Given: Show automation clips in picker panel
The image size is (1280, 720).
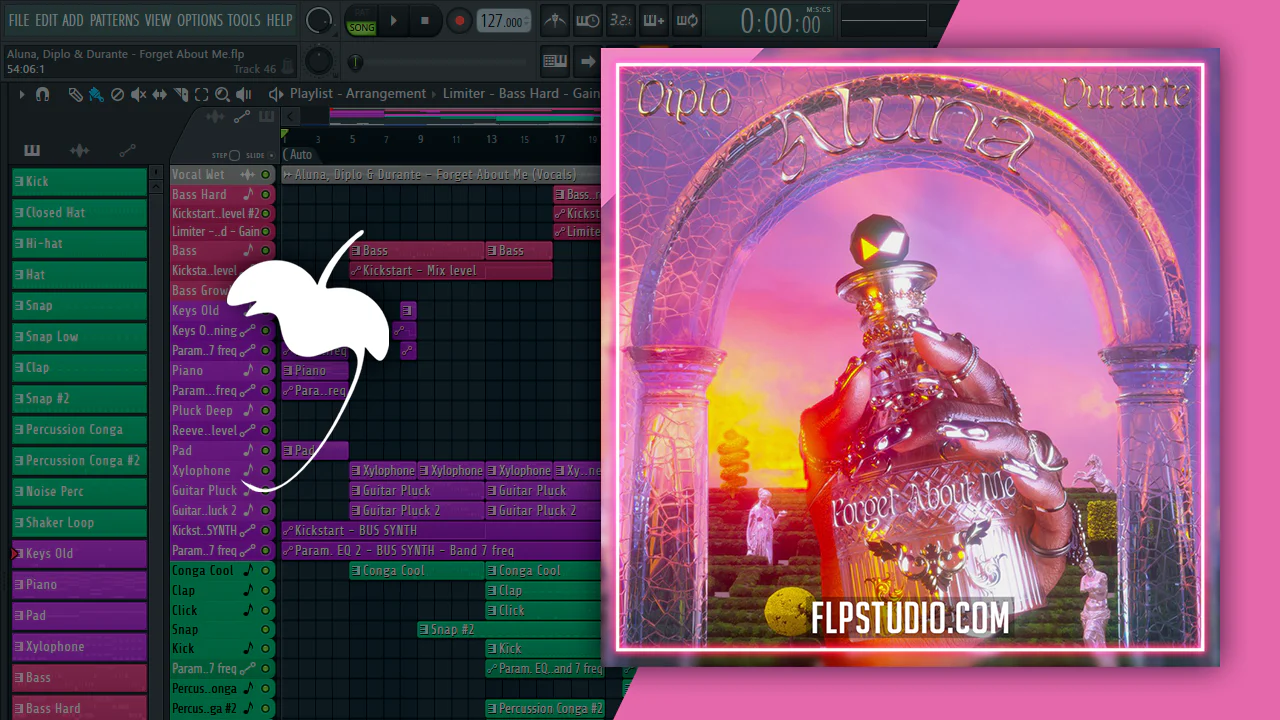Looking at the screenshot, I should (127, 151).
